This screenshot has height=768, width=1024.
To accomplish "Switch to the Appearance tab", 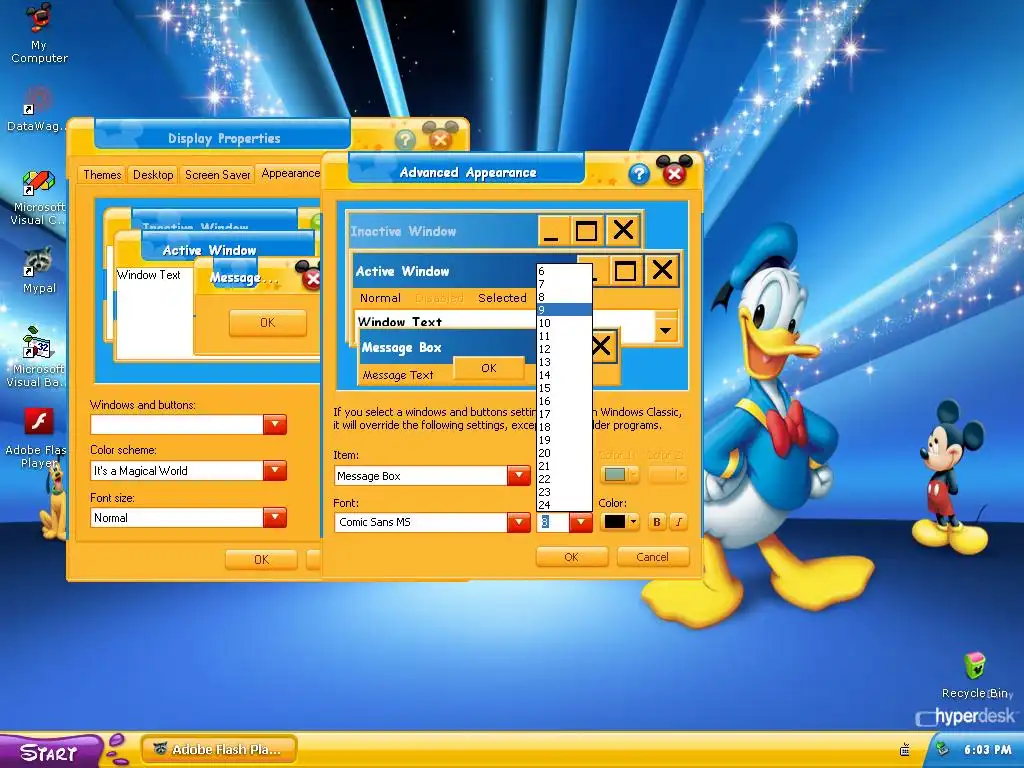I will [290, 173].
